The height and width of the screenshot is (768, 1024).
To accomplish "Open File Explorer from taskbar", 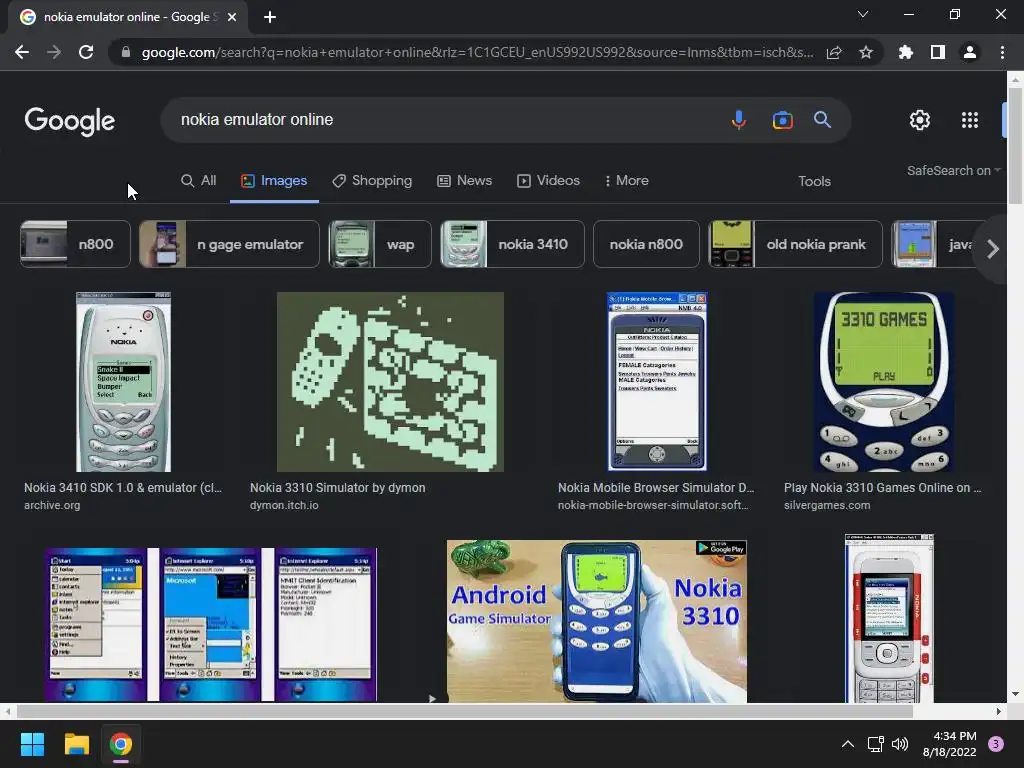I will pyautogui.click(x=76, y=744).
